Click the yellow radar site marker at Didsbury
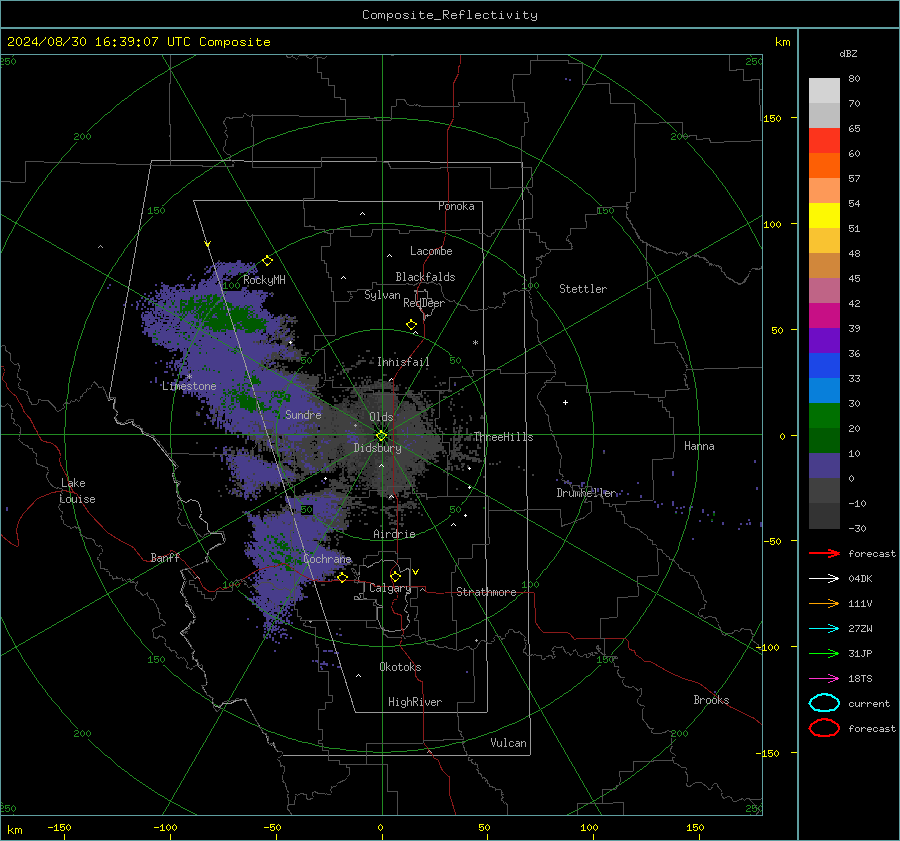 381,436
